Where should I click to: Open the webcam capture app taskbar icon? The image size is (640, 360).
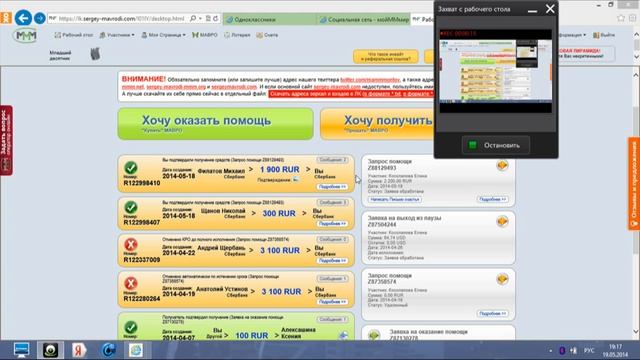[x=51, y=350]
